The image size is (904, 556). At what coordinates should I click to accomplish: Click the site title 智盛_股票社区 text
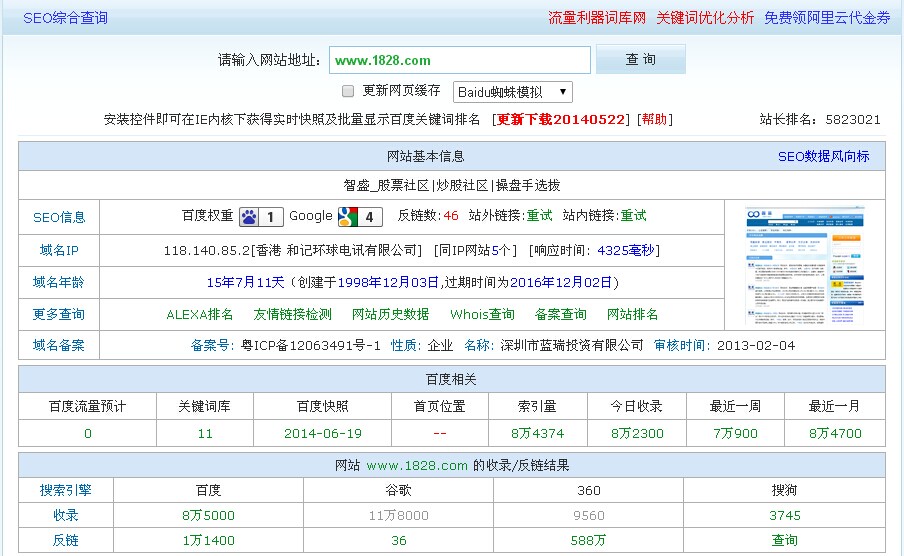click(386, 186)
